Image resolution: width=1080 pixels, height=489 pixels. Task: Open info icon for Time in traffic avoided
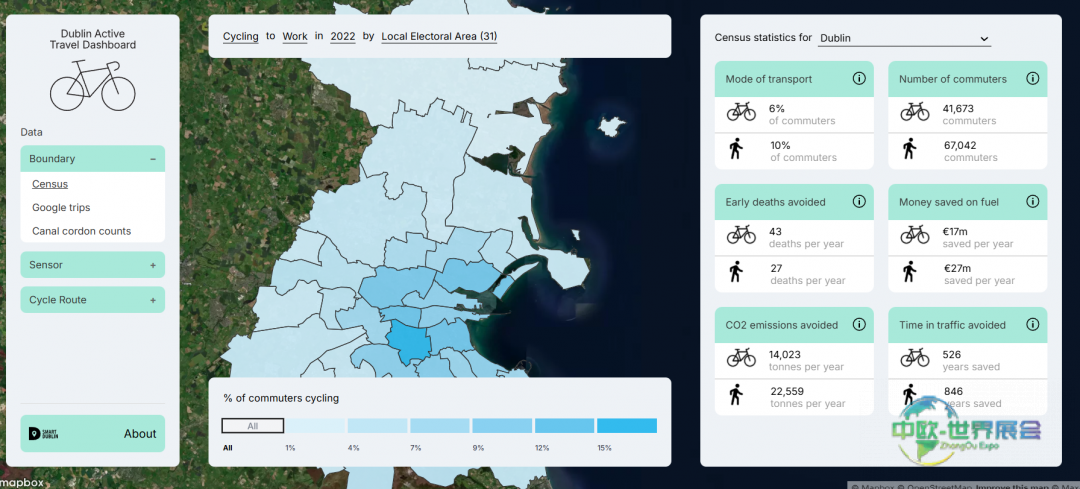coord(1032,324)
